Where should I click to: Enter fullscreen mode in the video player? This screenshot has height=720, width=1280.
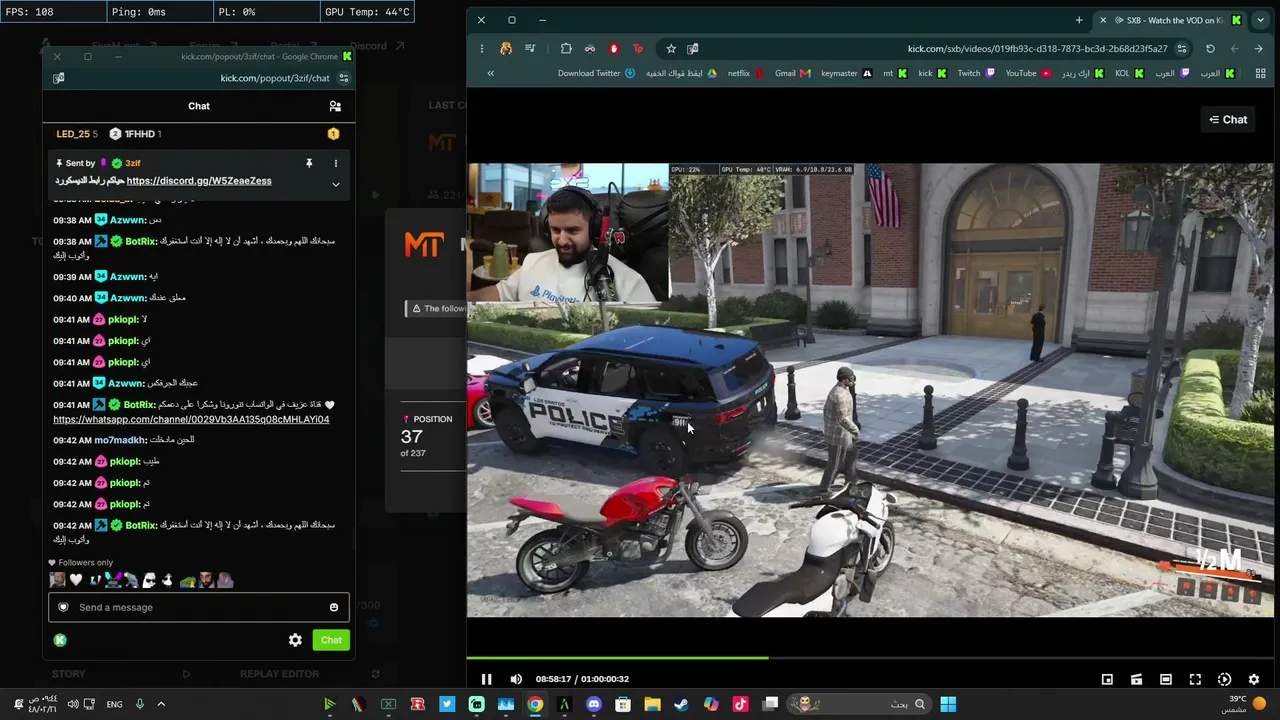[1195, 679]
